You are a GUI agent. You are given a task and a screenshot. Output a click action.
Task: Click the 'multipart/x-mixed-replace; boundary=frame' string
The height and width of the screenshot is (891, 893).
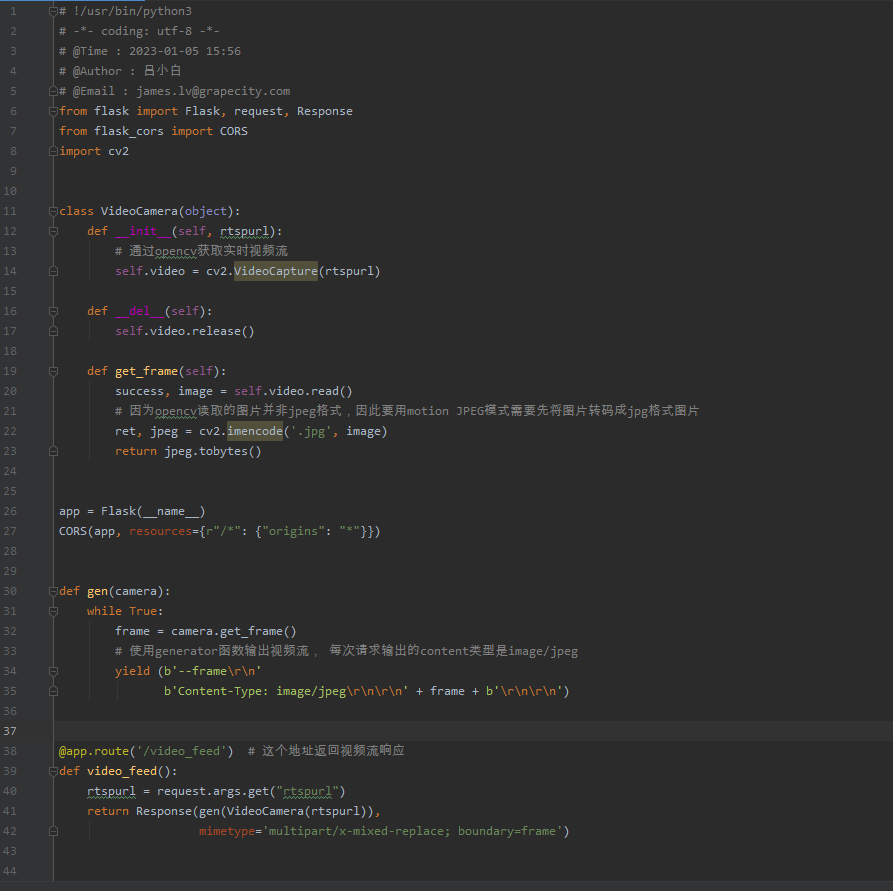tap(412, 831)
